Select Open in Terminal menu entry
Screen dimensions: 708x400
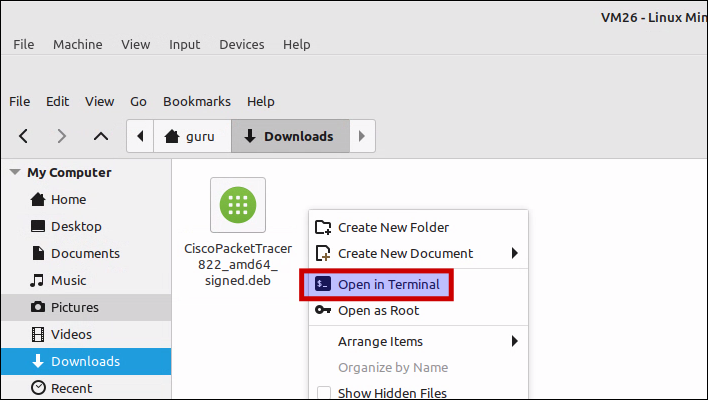(x=388, y=284)
